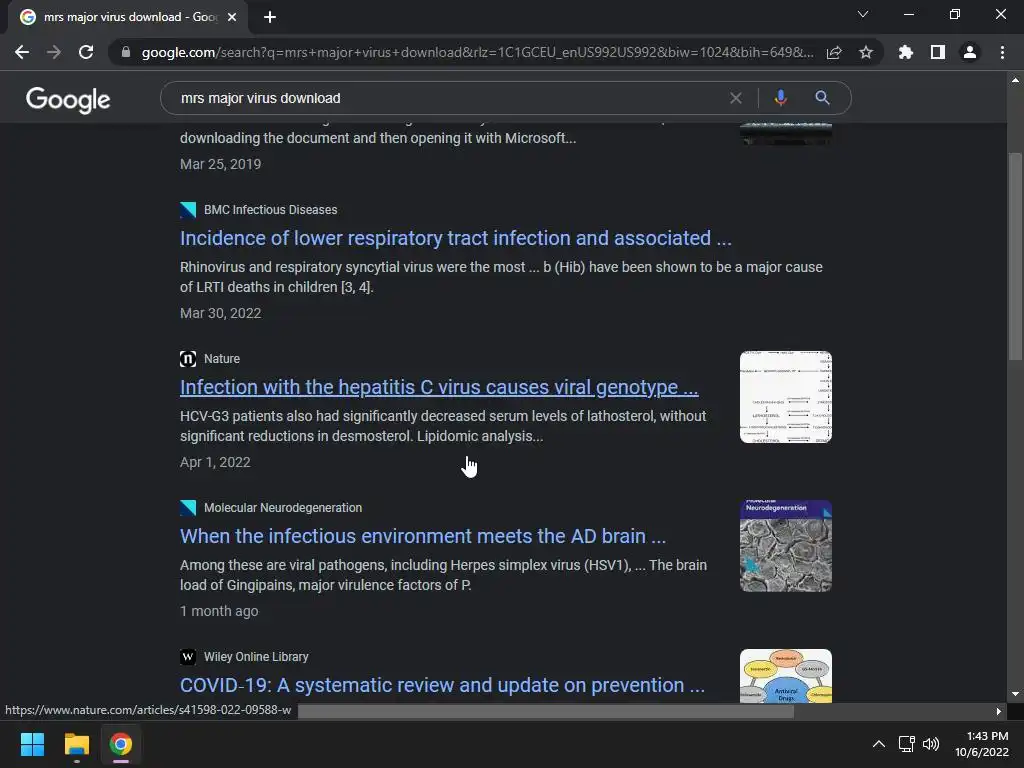Close the 'mrs major virus download' tab

click(x=232, y=17)
